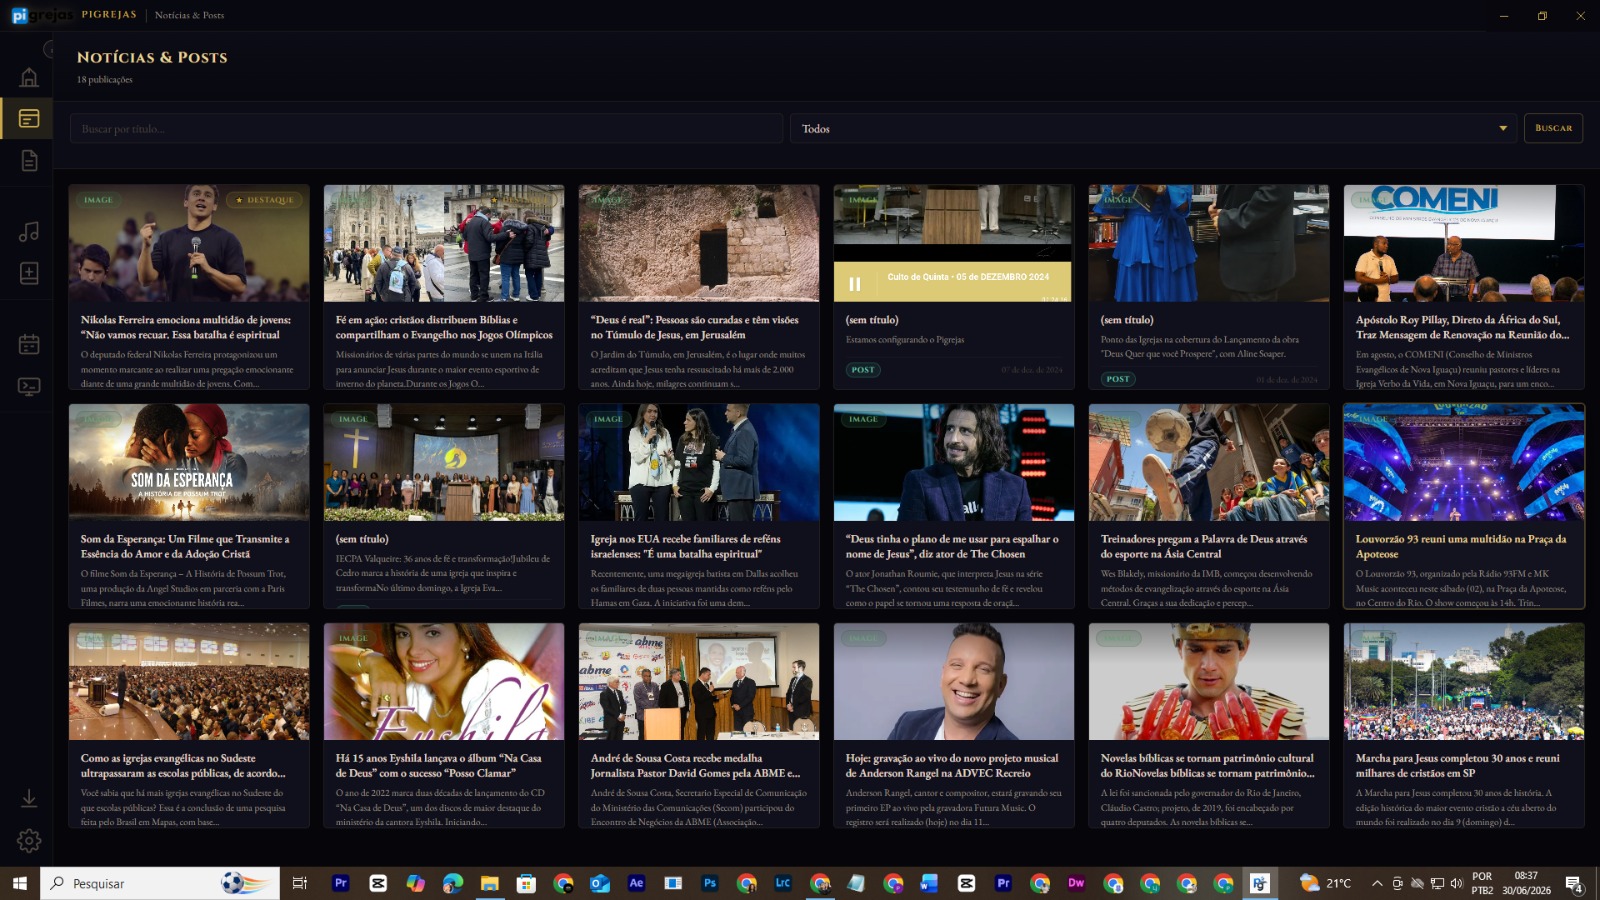This screenshot has width=1600, height=900.
Task: Open the Nikolas Ferreira news card thumbnail
Action: pos(189,243)
